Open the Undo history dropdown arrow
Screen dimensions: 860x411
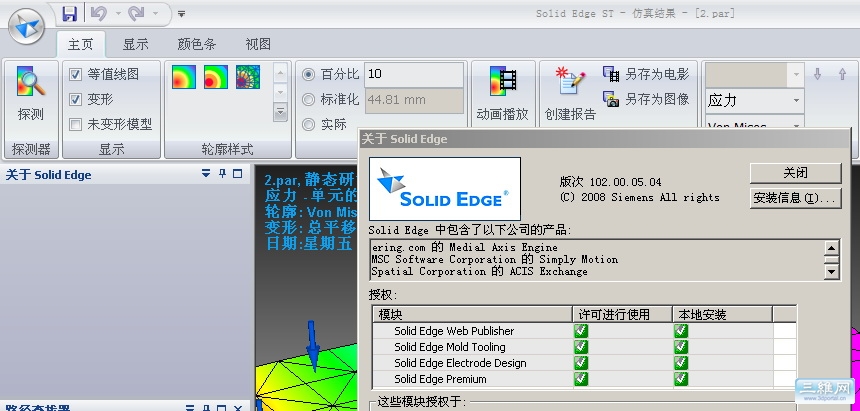[x=118, y=14]
